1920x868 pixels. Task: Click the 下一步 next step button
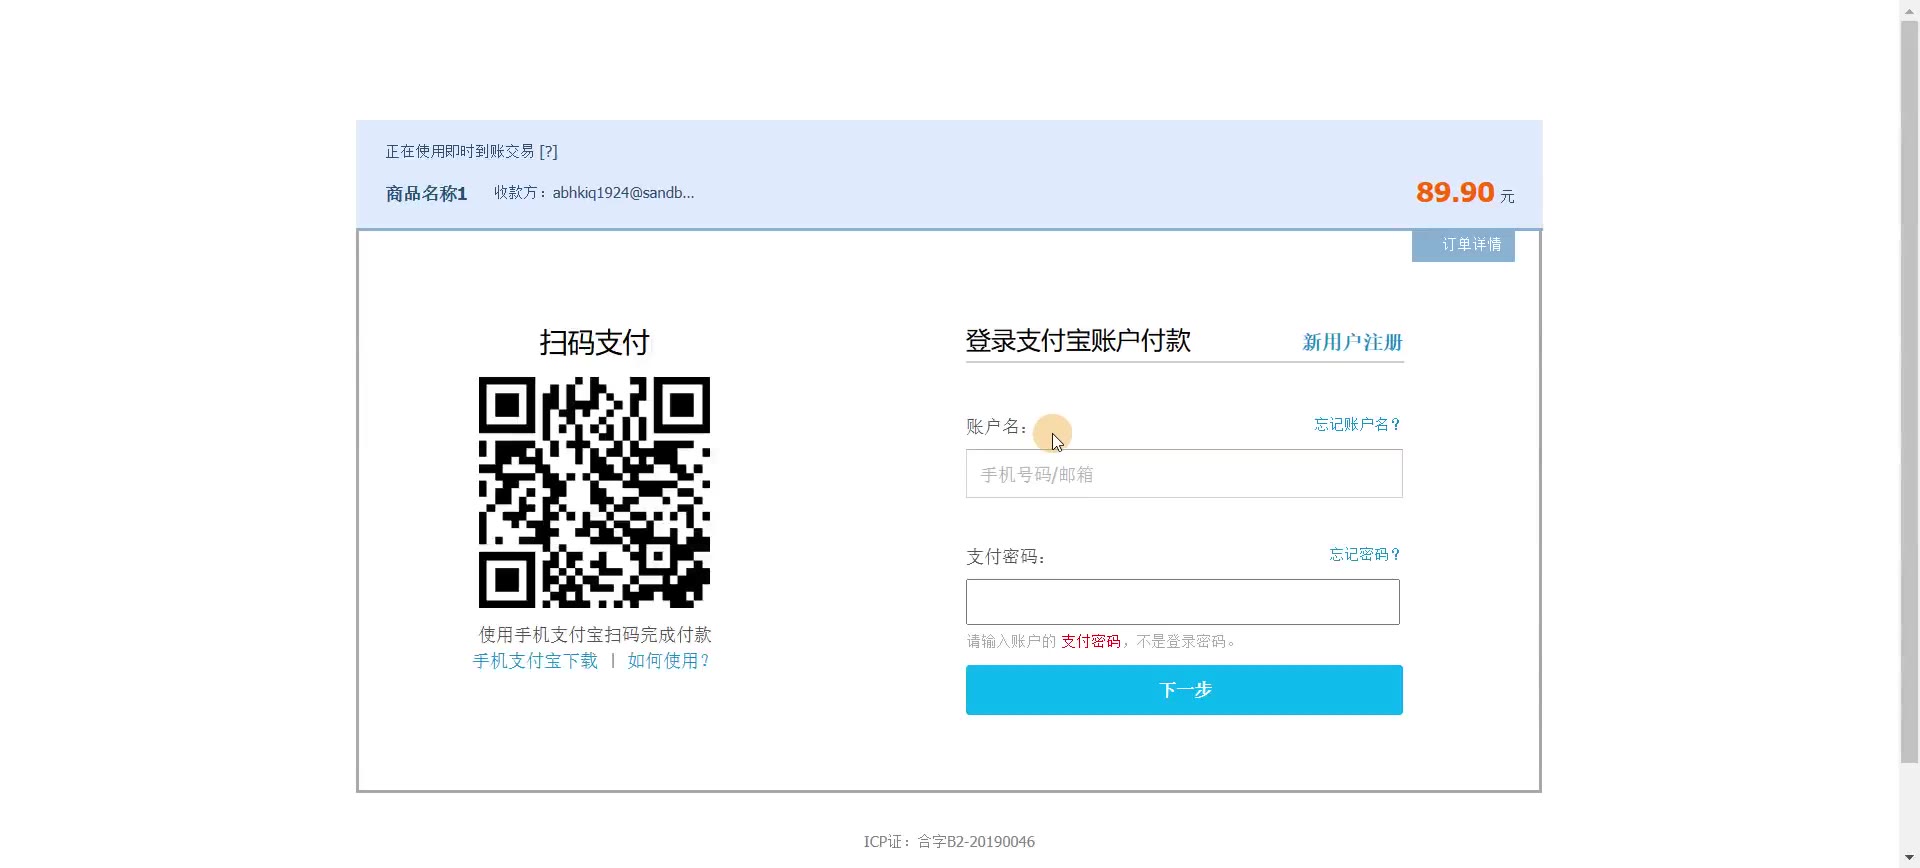[x=1184, y=690]
